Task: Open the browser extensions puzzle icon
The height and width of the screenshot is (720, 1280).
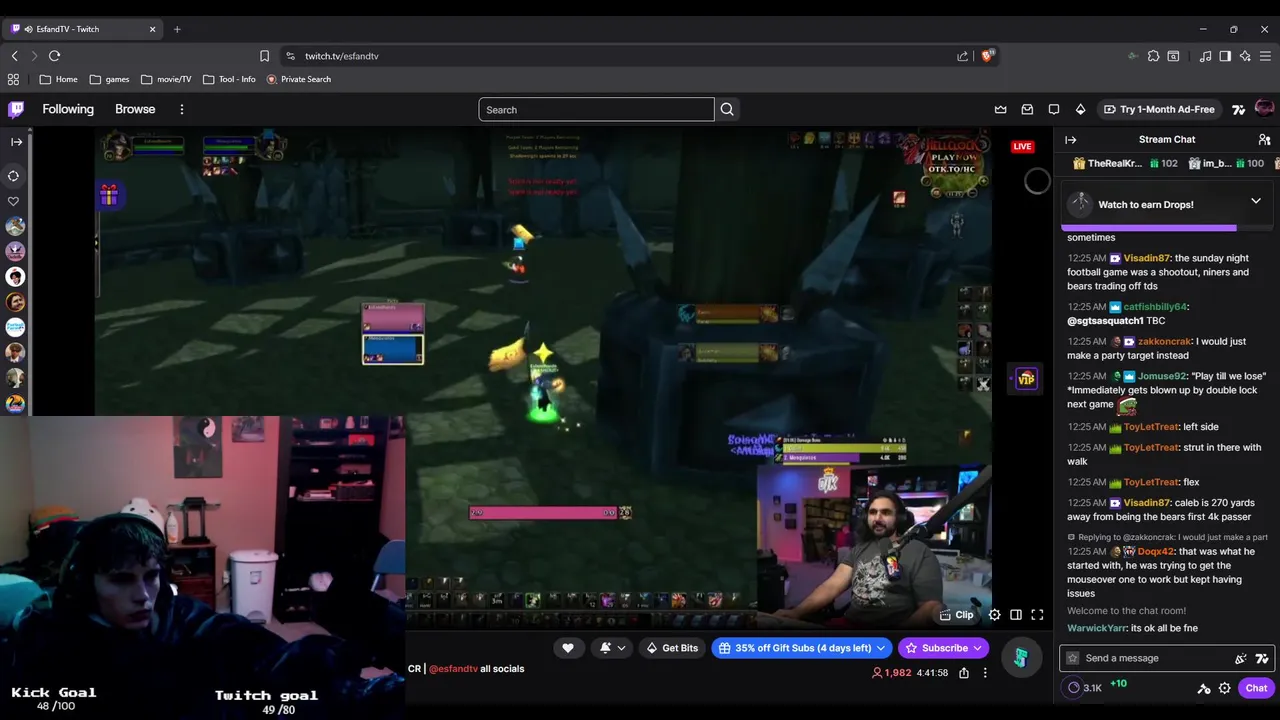Action: (1153, 56)
